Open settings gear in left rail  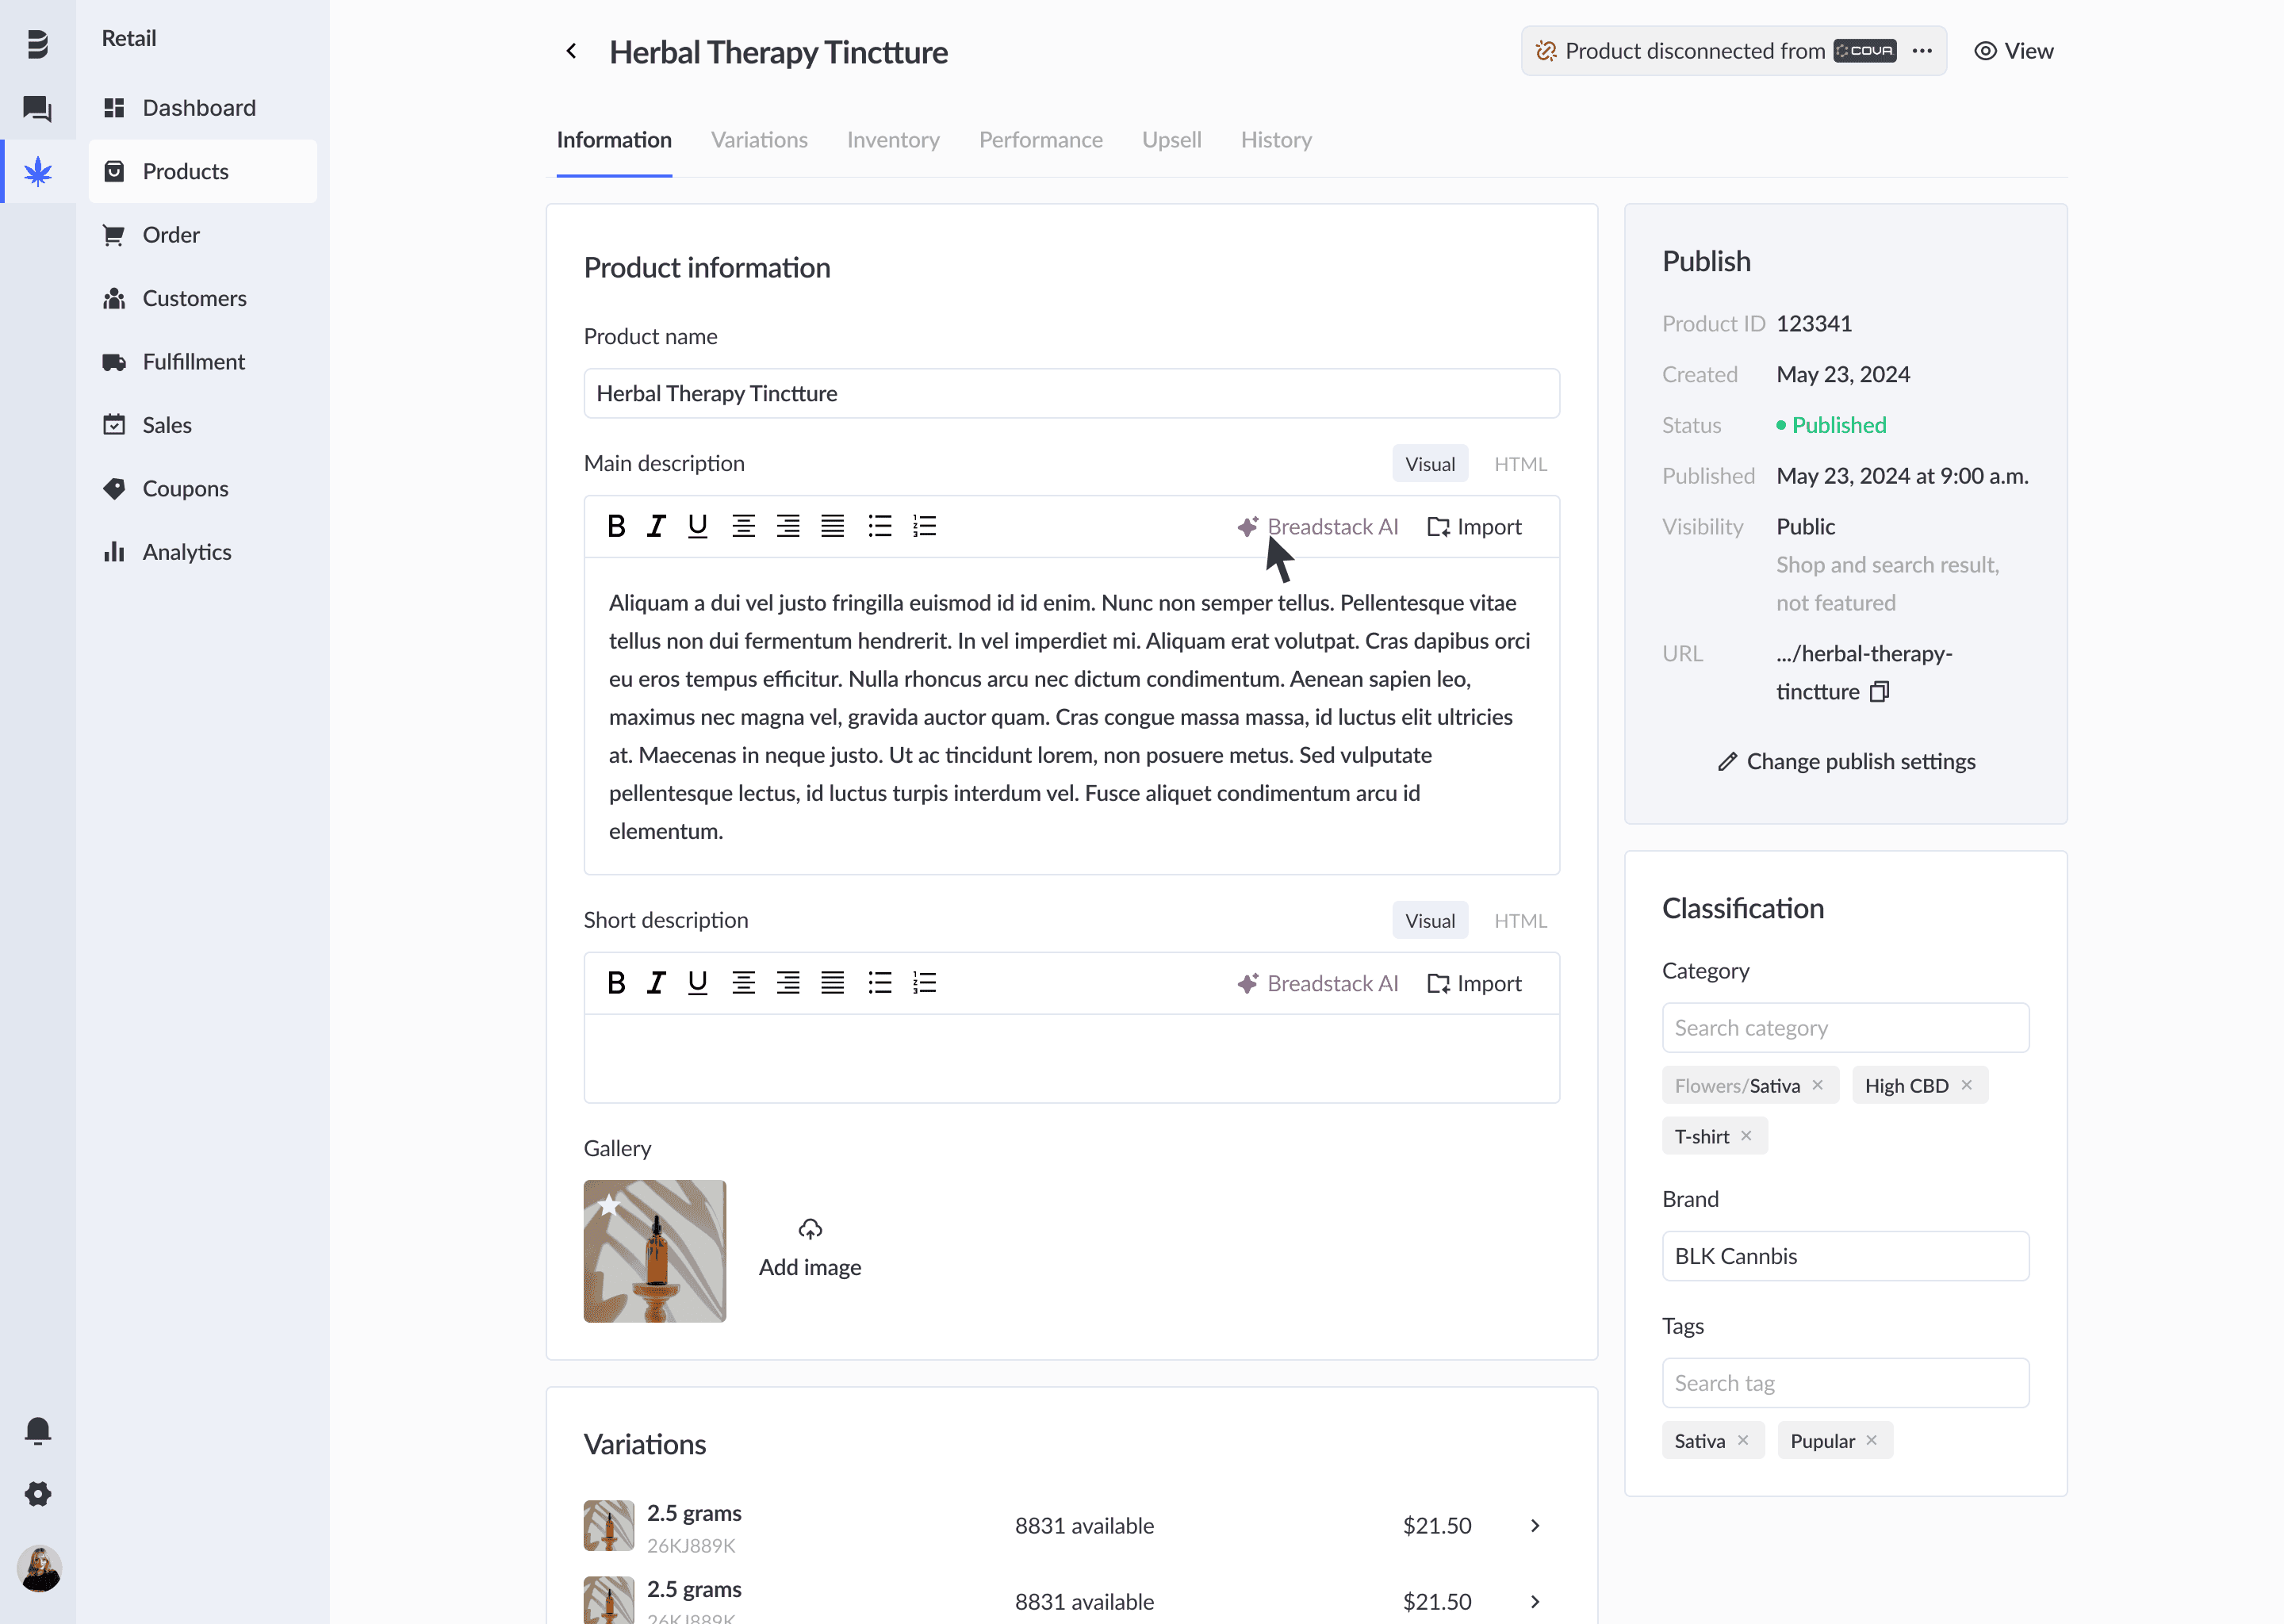point(38,1494)
